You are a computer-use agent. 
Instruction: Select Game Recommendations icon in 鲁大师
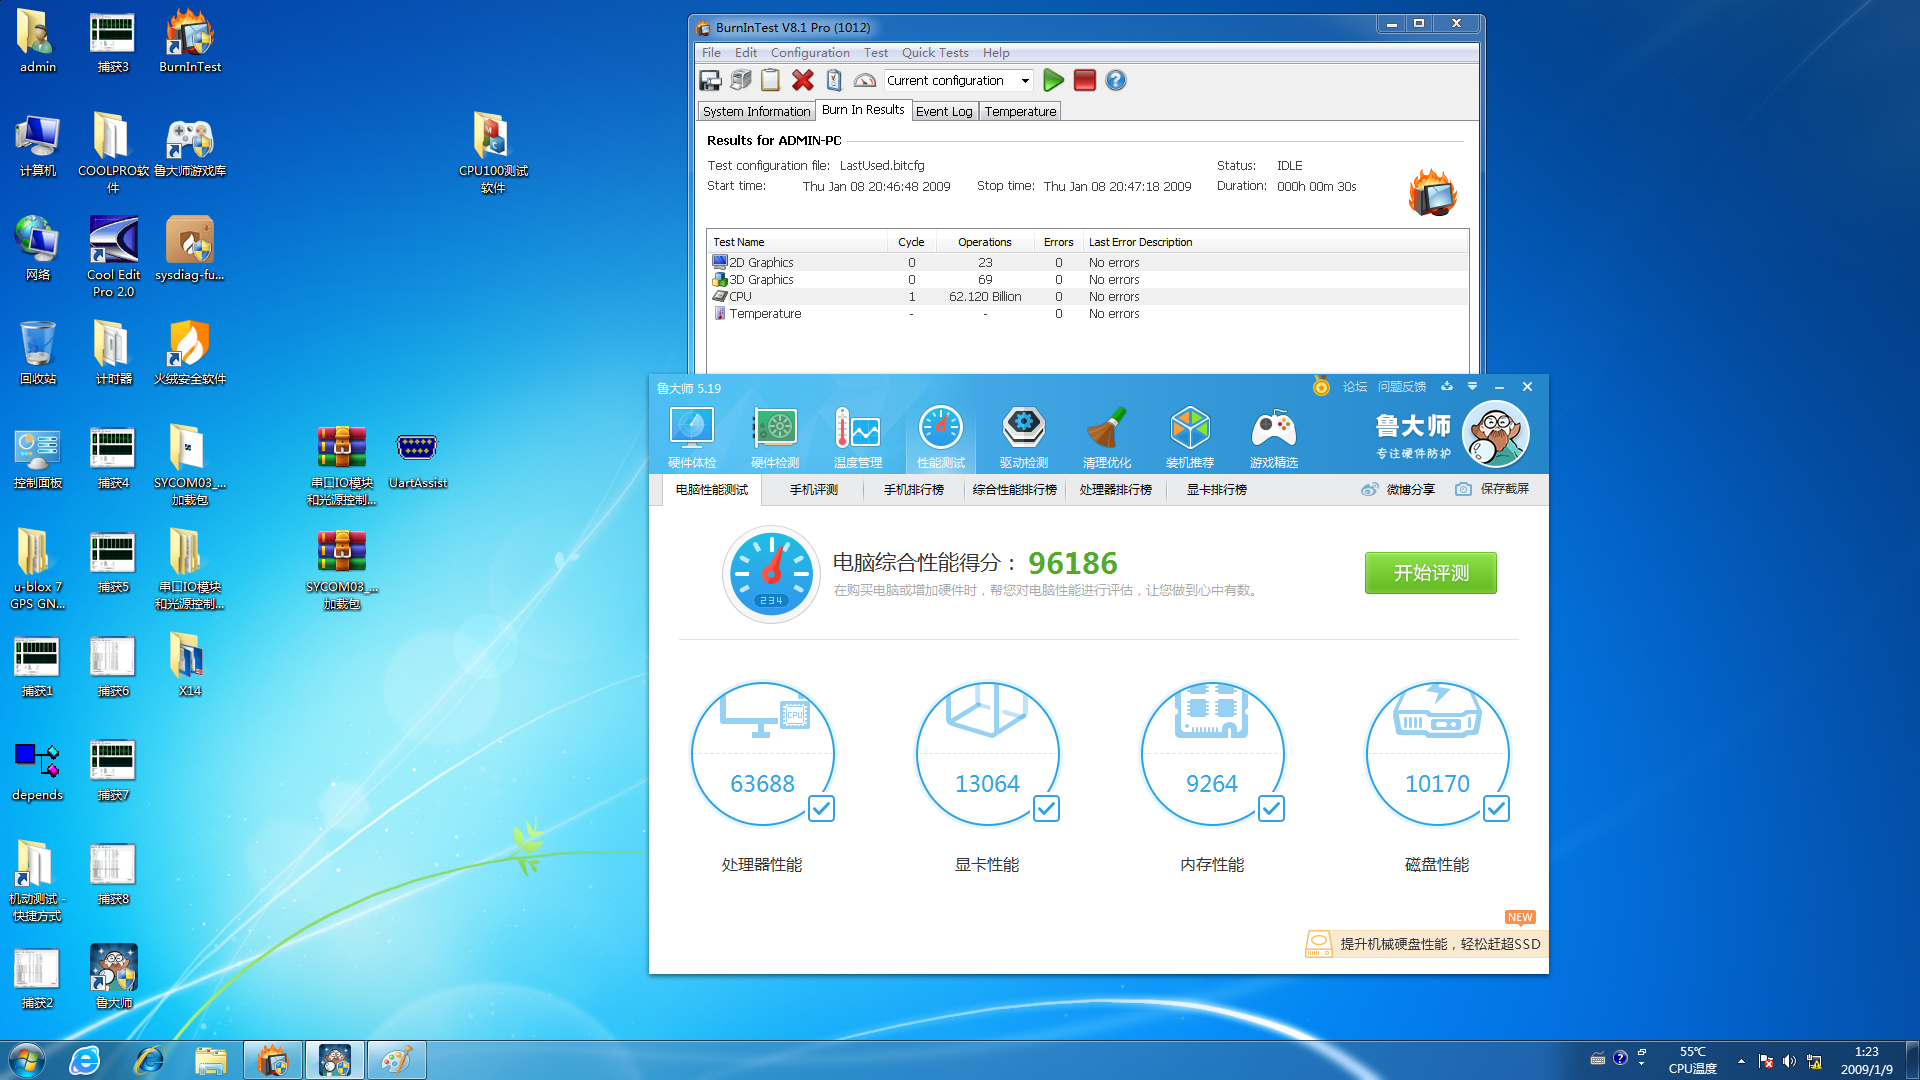click(x=1273, y=435)
